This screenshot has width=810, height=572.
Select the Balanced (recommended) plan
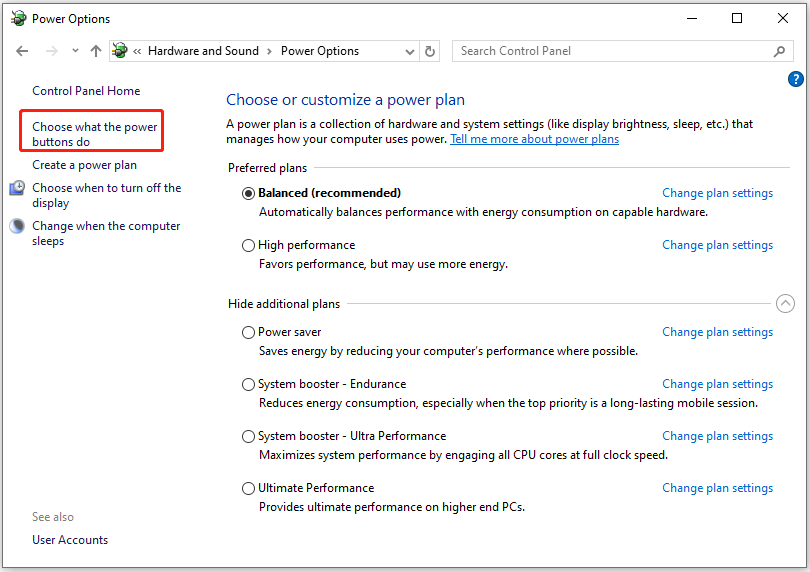pyautogui.click(x=248, y=193)
